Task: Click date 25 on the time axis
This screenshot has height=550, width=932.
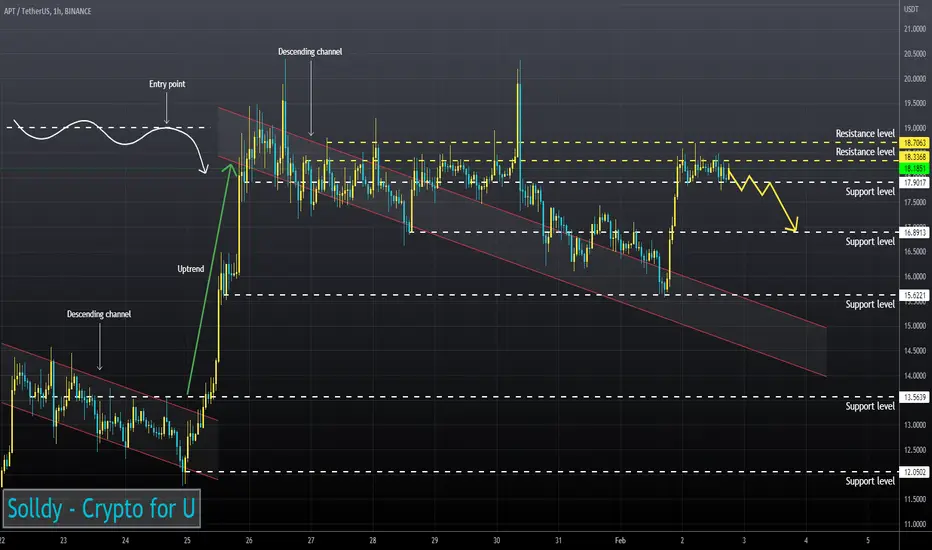Action: pos(187,540)
